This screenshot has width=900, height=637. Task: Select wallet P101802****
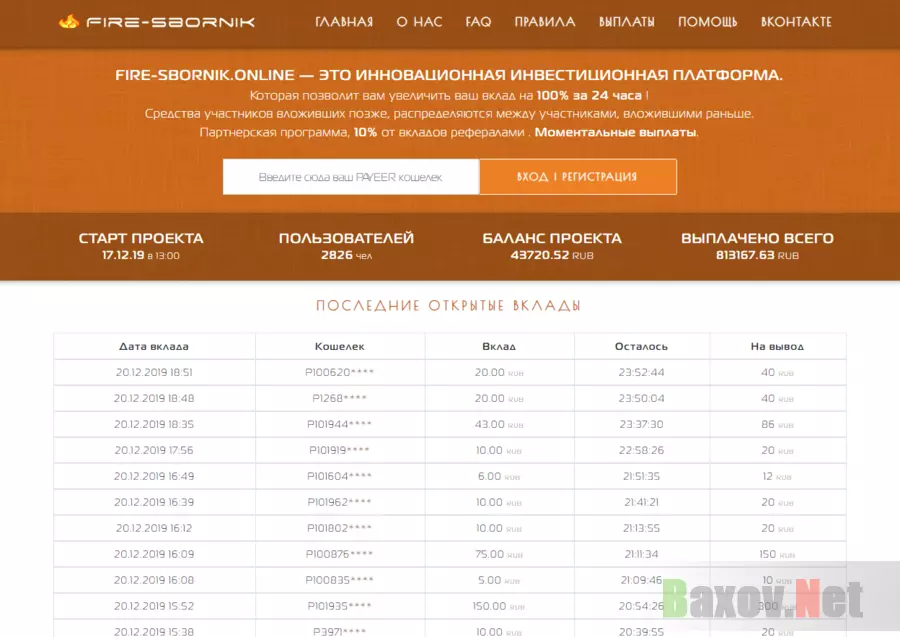pyautogui.click(x=339, y=529)
